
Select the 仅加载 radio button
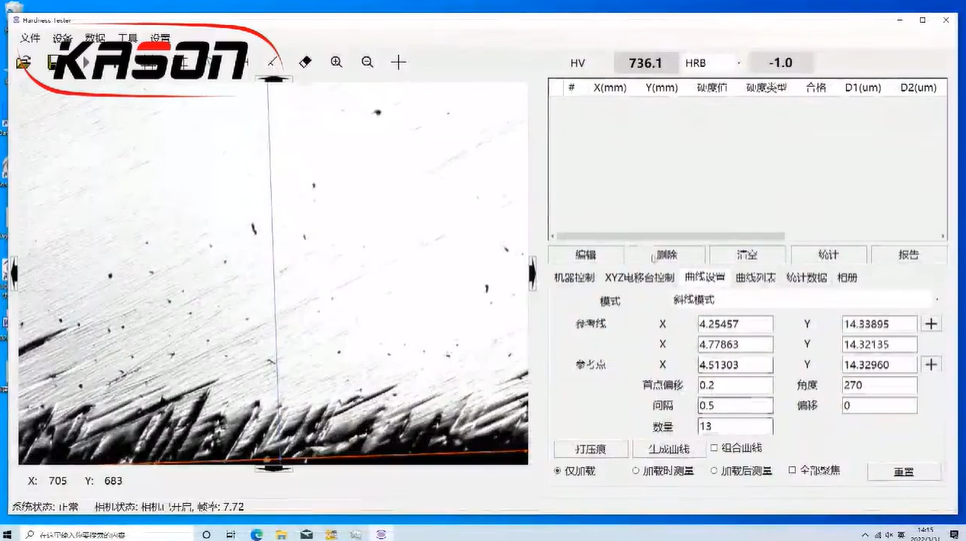(558, 471)
